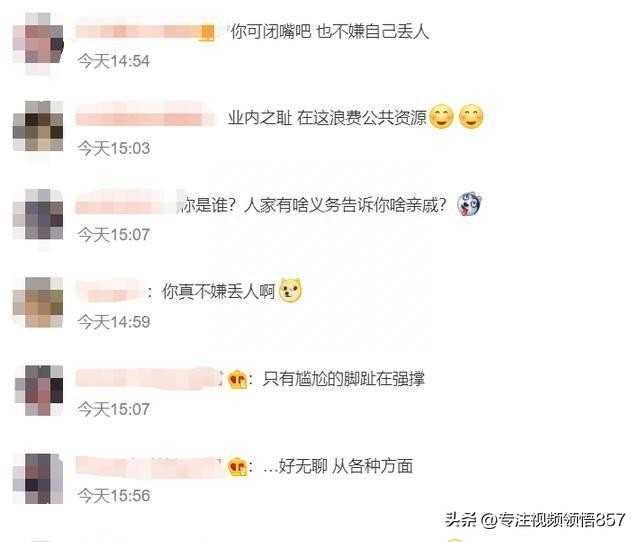This screenshot has height=542, width=640.
Task: Click the husky emoji after '啥亲戚?'
Action: [469, 204]
